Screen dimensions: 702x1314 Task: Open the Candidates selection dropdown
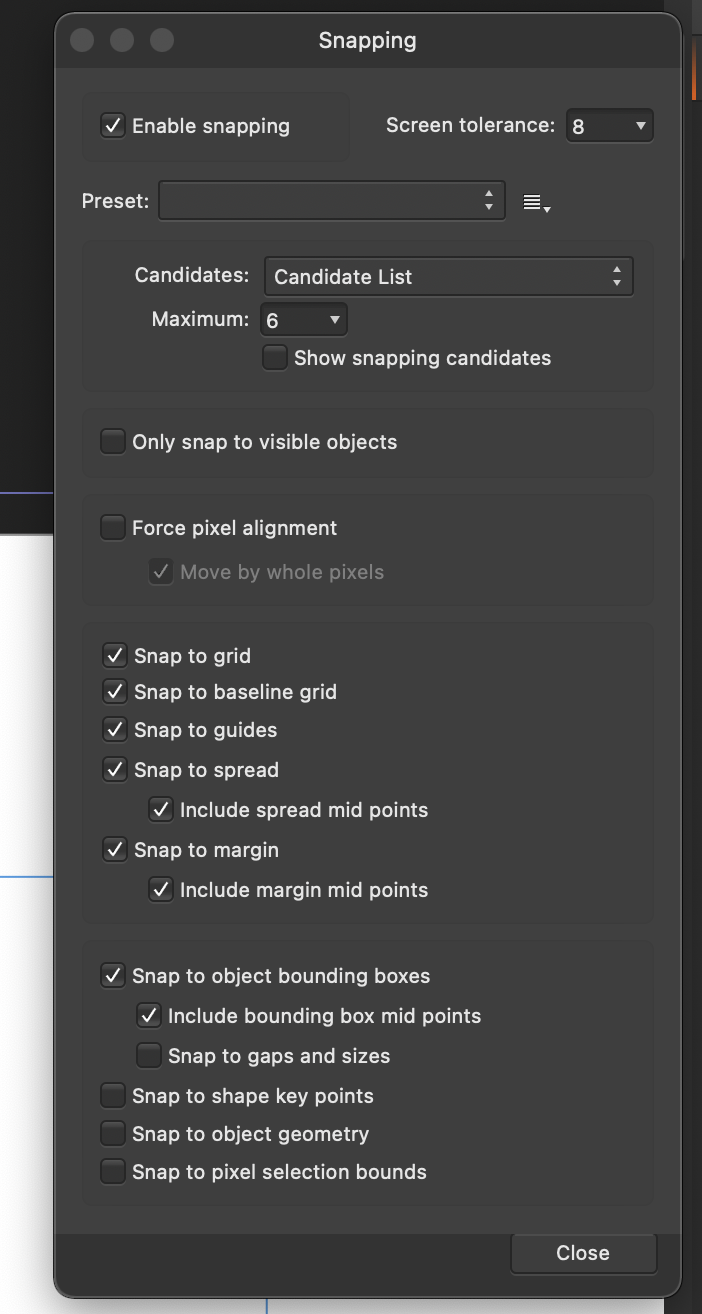(x=448, y=276)
